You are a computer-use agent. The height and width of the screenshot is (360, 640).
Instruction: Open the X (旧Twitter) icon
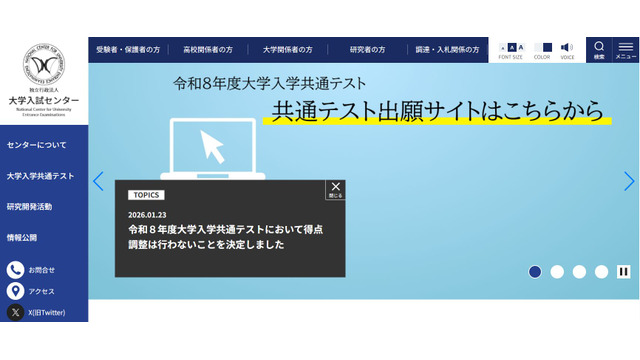[16, 313]
